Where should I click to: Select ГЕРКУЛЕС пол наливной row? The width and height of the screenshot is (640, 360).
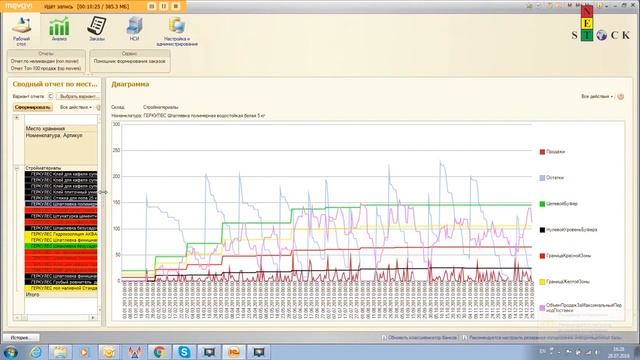(x=60, y=288)
